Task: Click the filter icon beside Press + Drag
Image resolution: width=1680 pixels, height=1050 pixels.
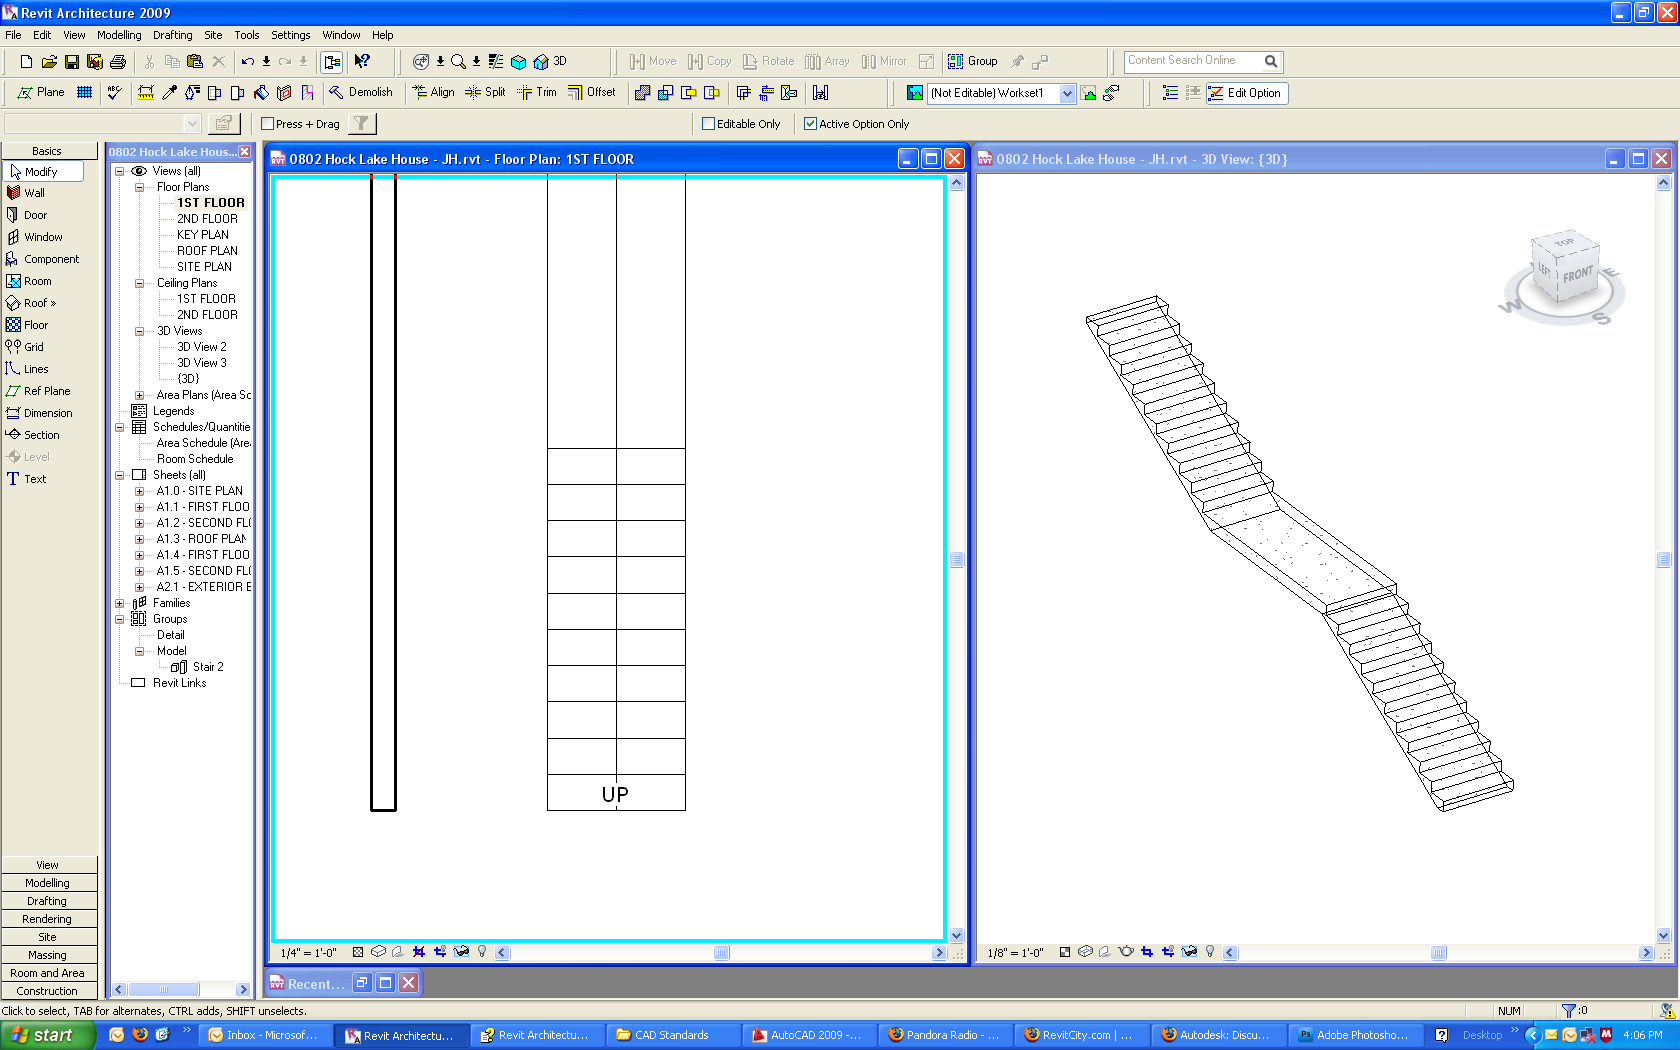Action: click(362, 124)
